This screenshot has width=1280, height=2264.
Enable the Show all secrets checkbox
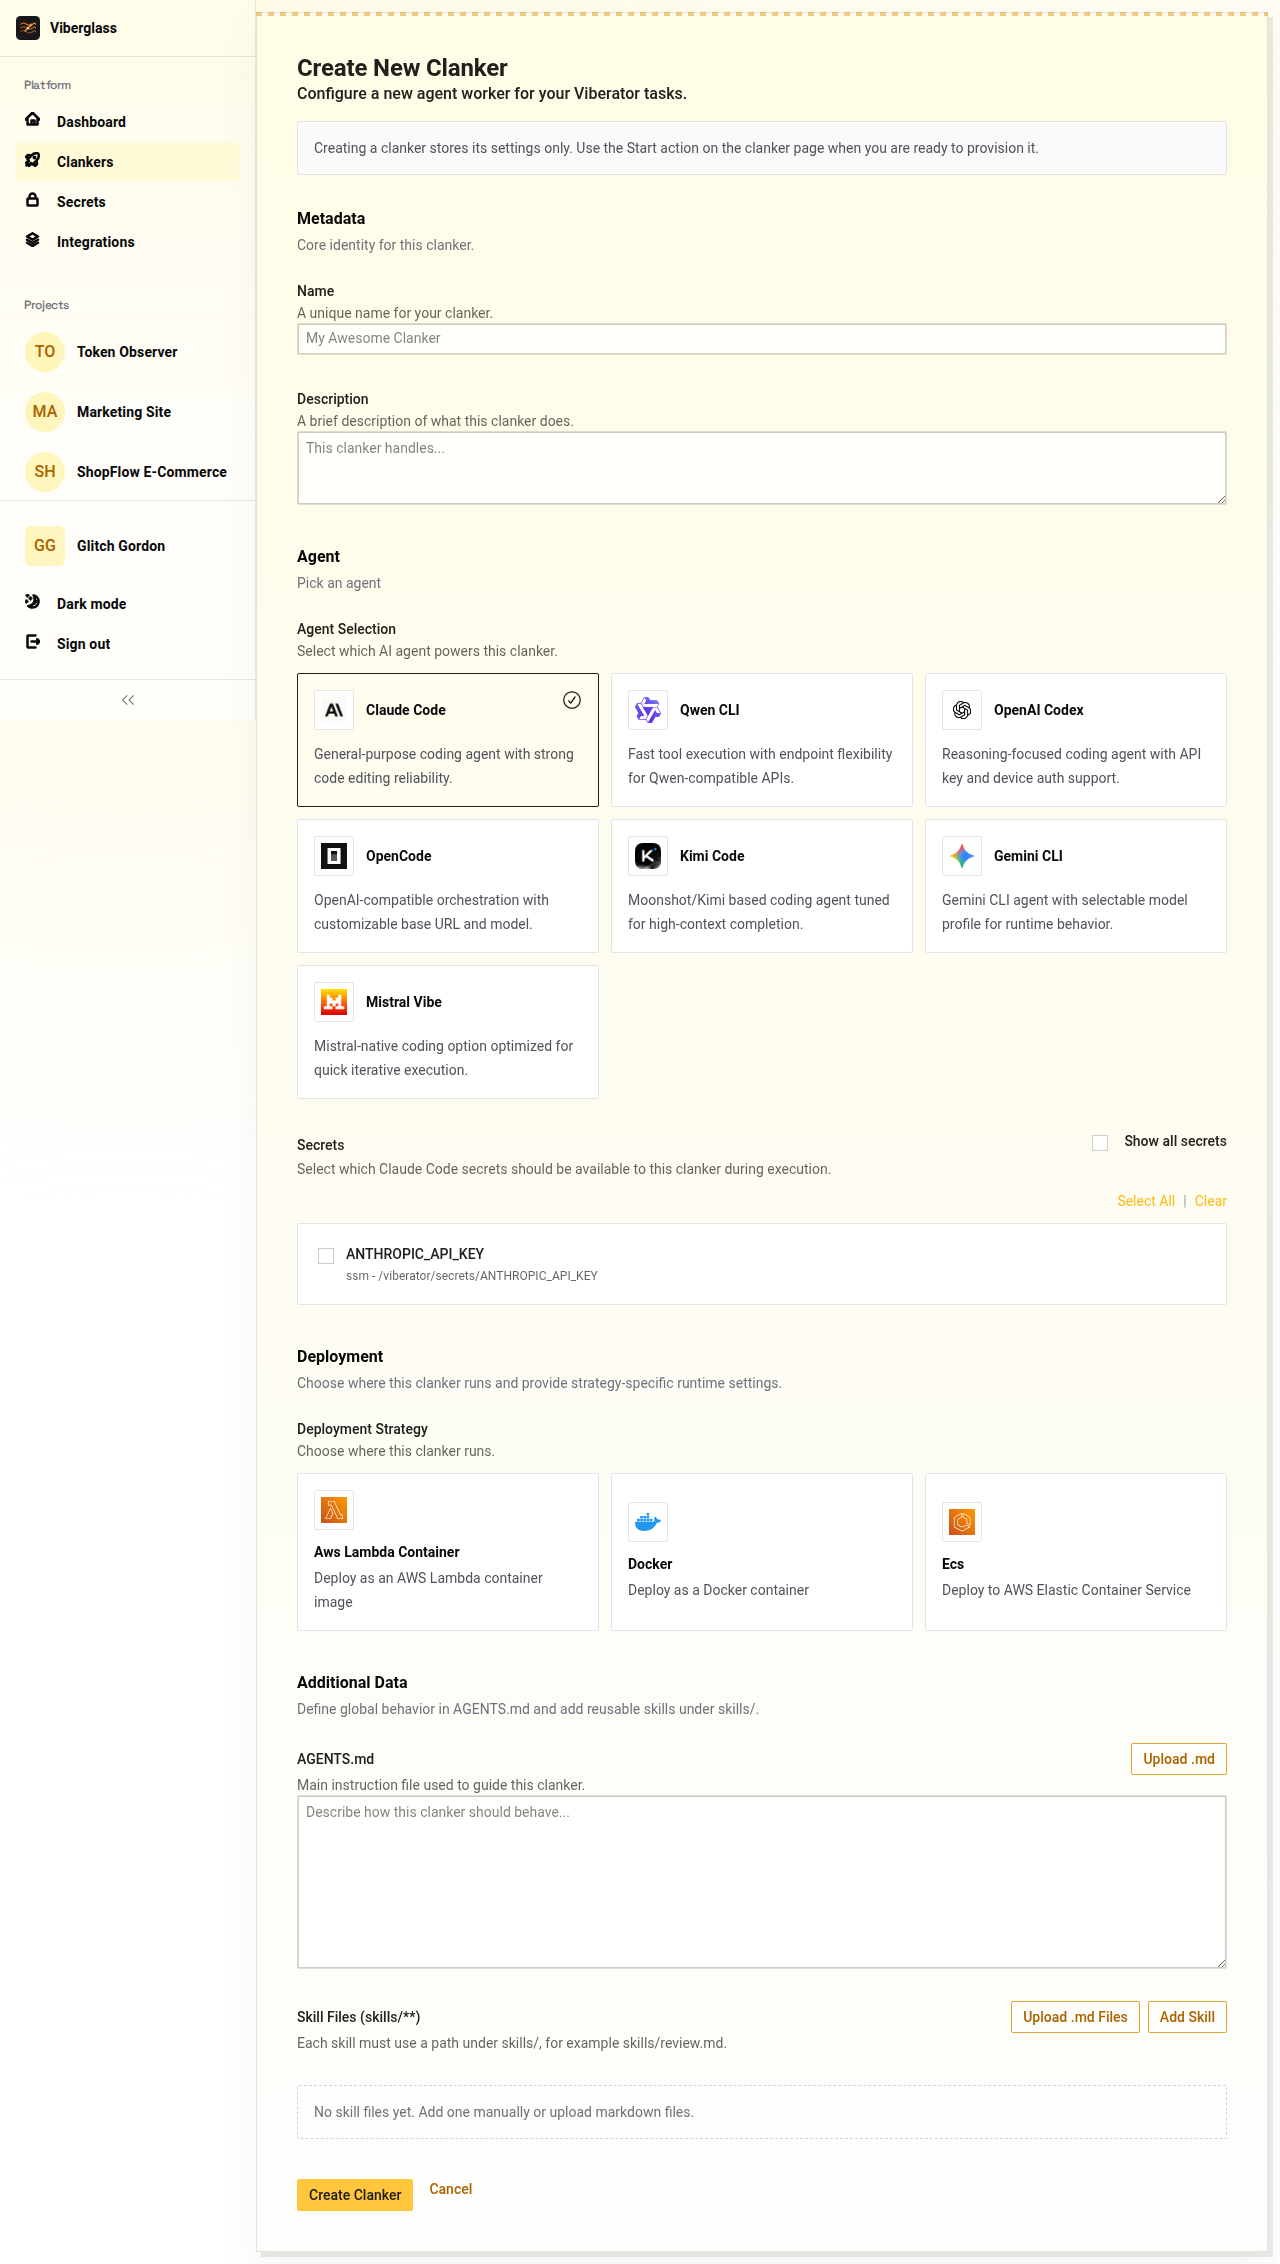pyautogui.click(x=1100, y=1142)
